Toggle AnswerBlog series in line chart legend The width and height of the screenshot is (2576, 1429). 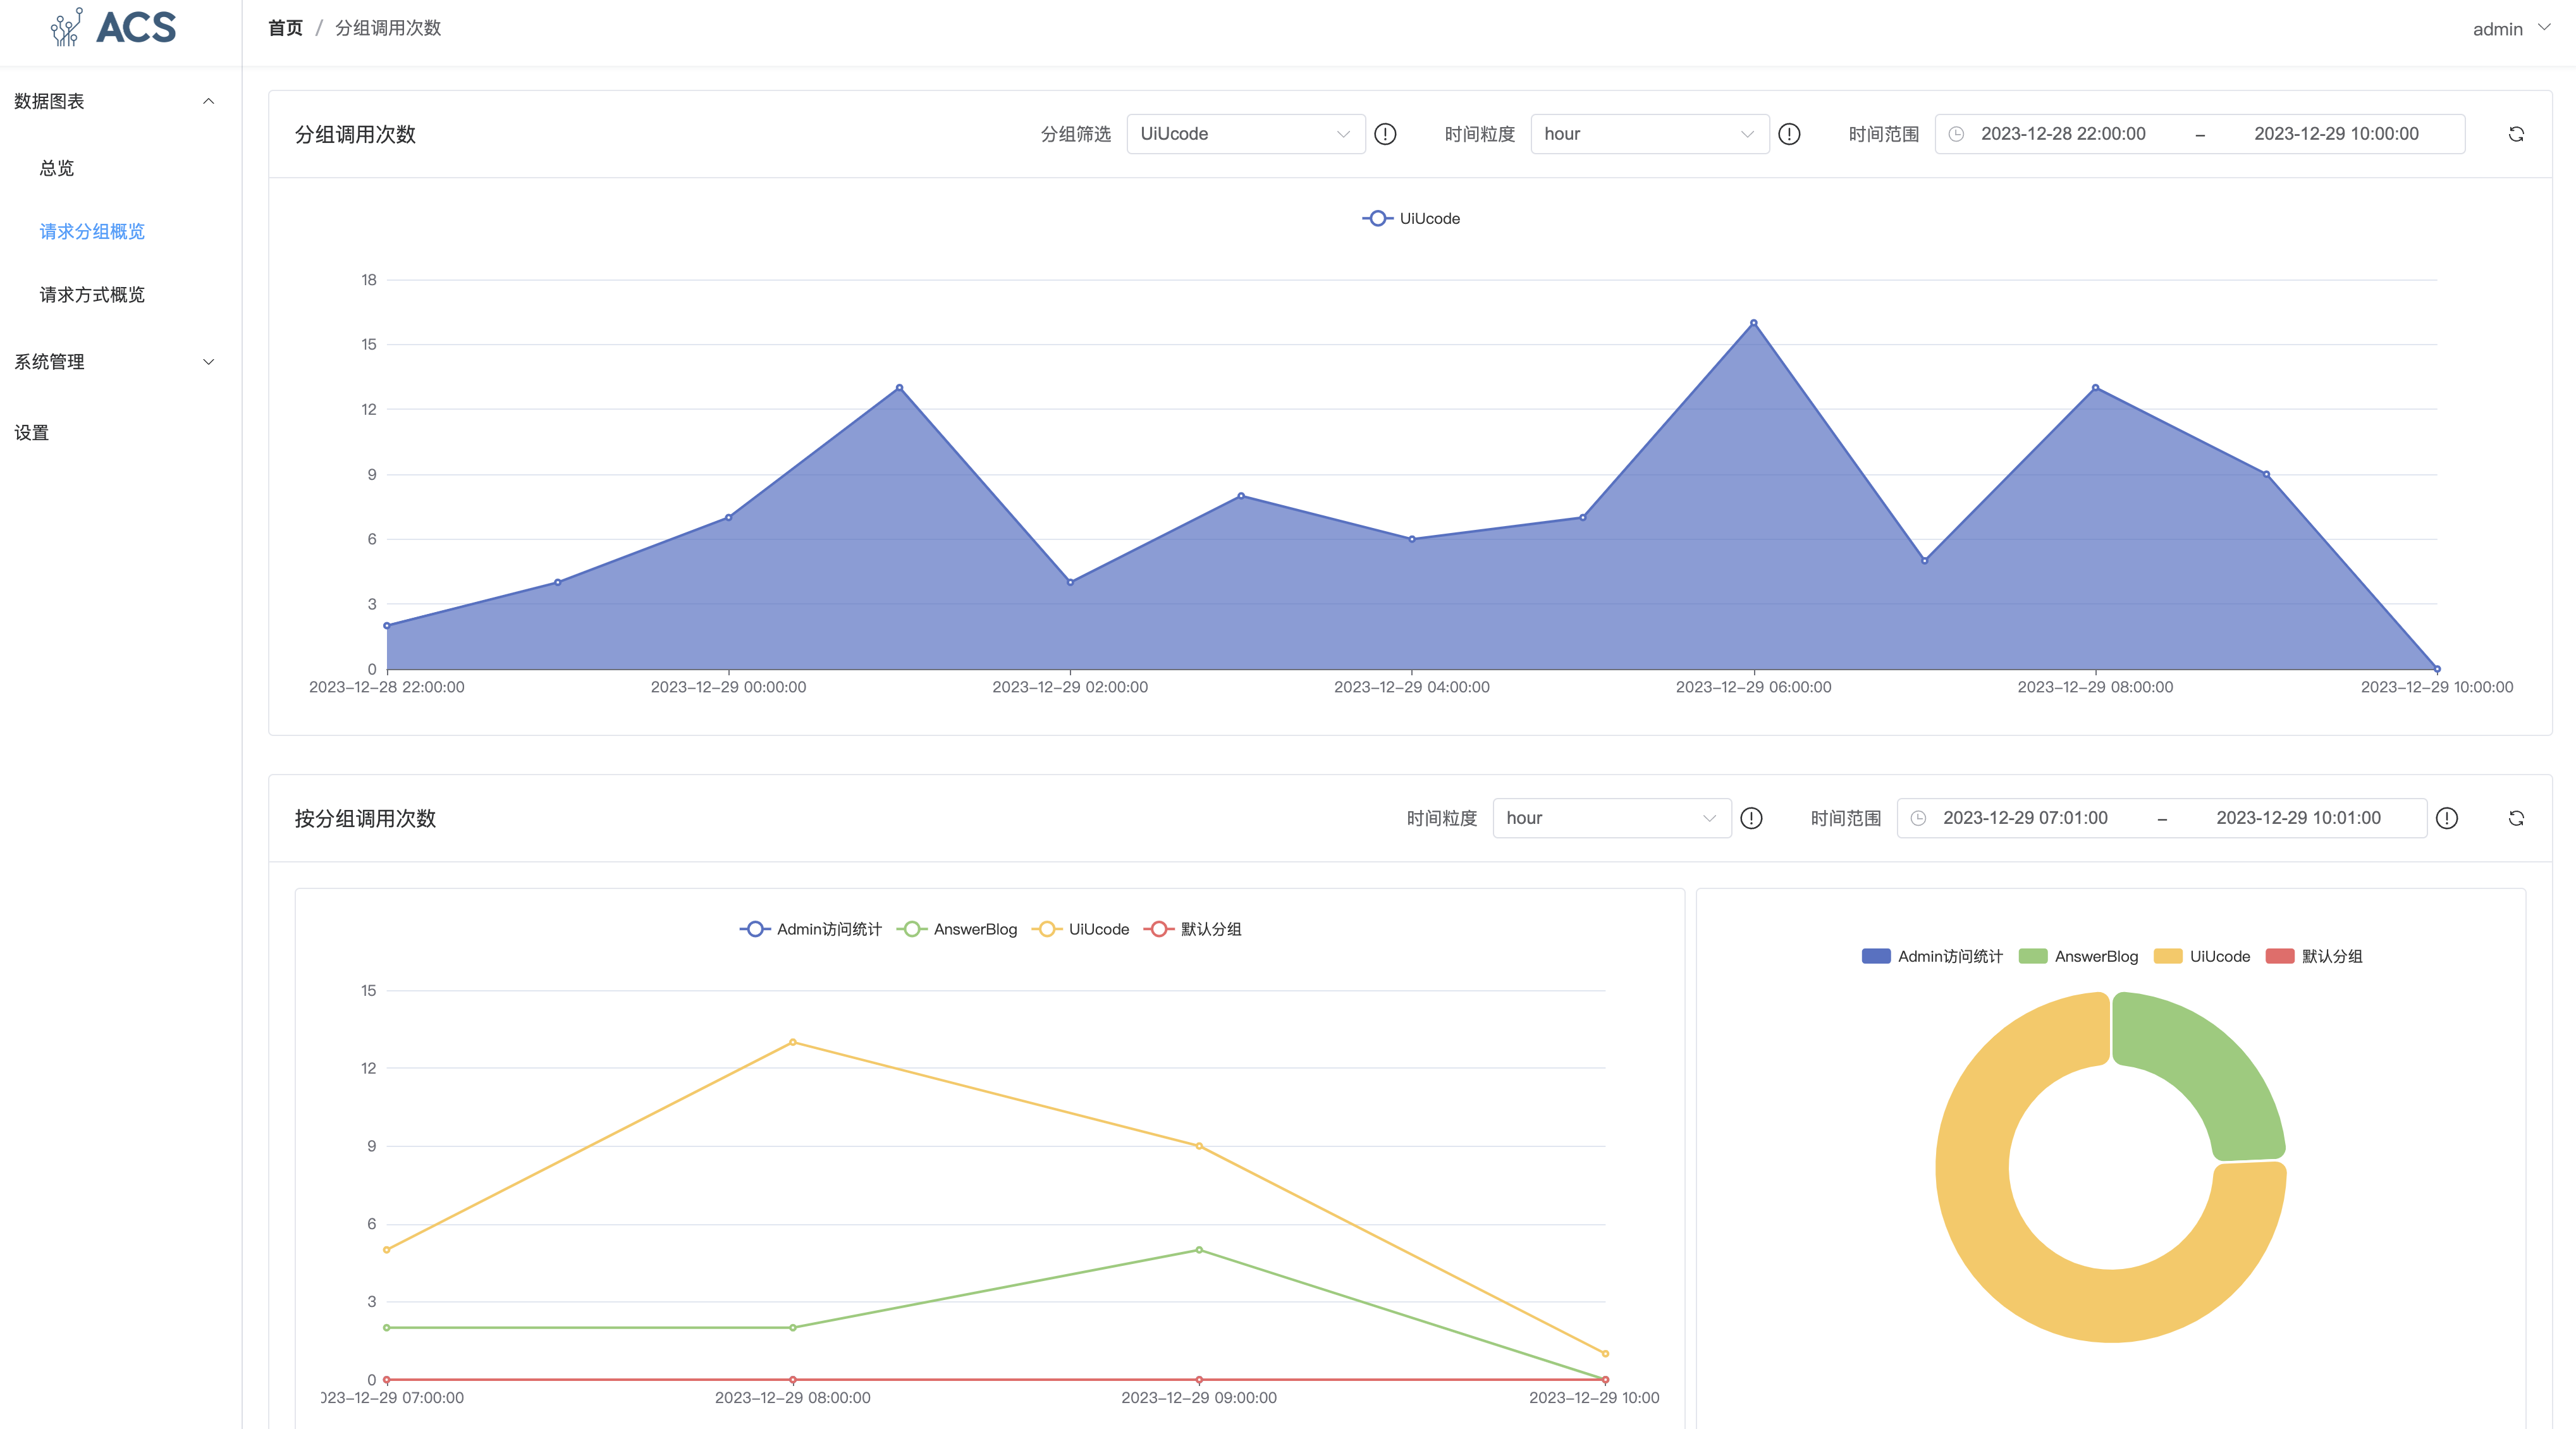(x=957, y=929)
